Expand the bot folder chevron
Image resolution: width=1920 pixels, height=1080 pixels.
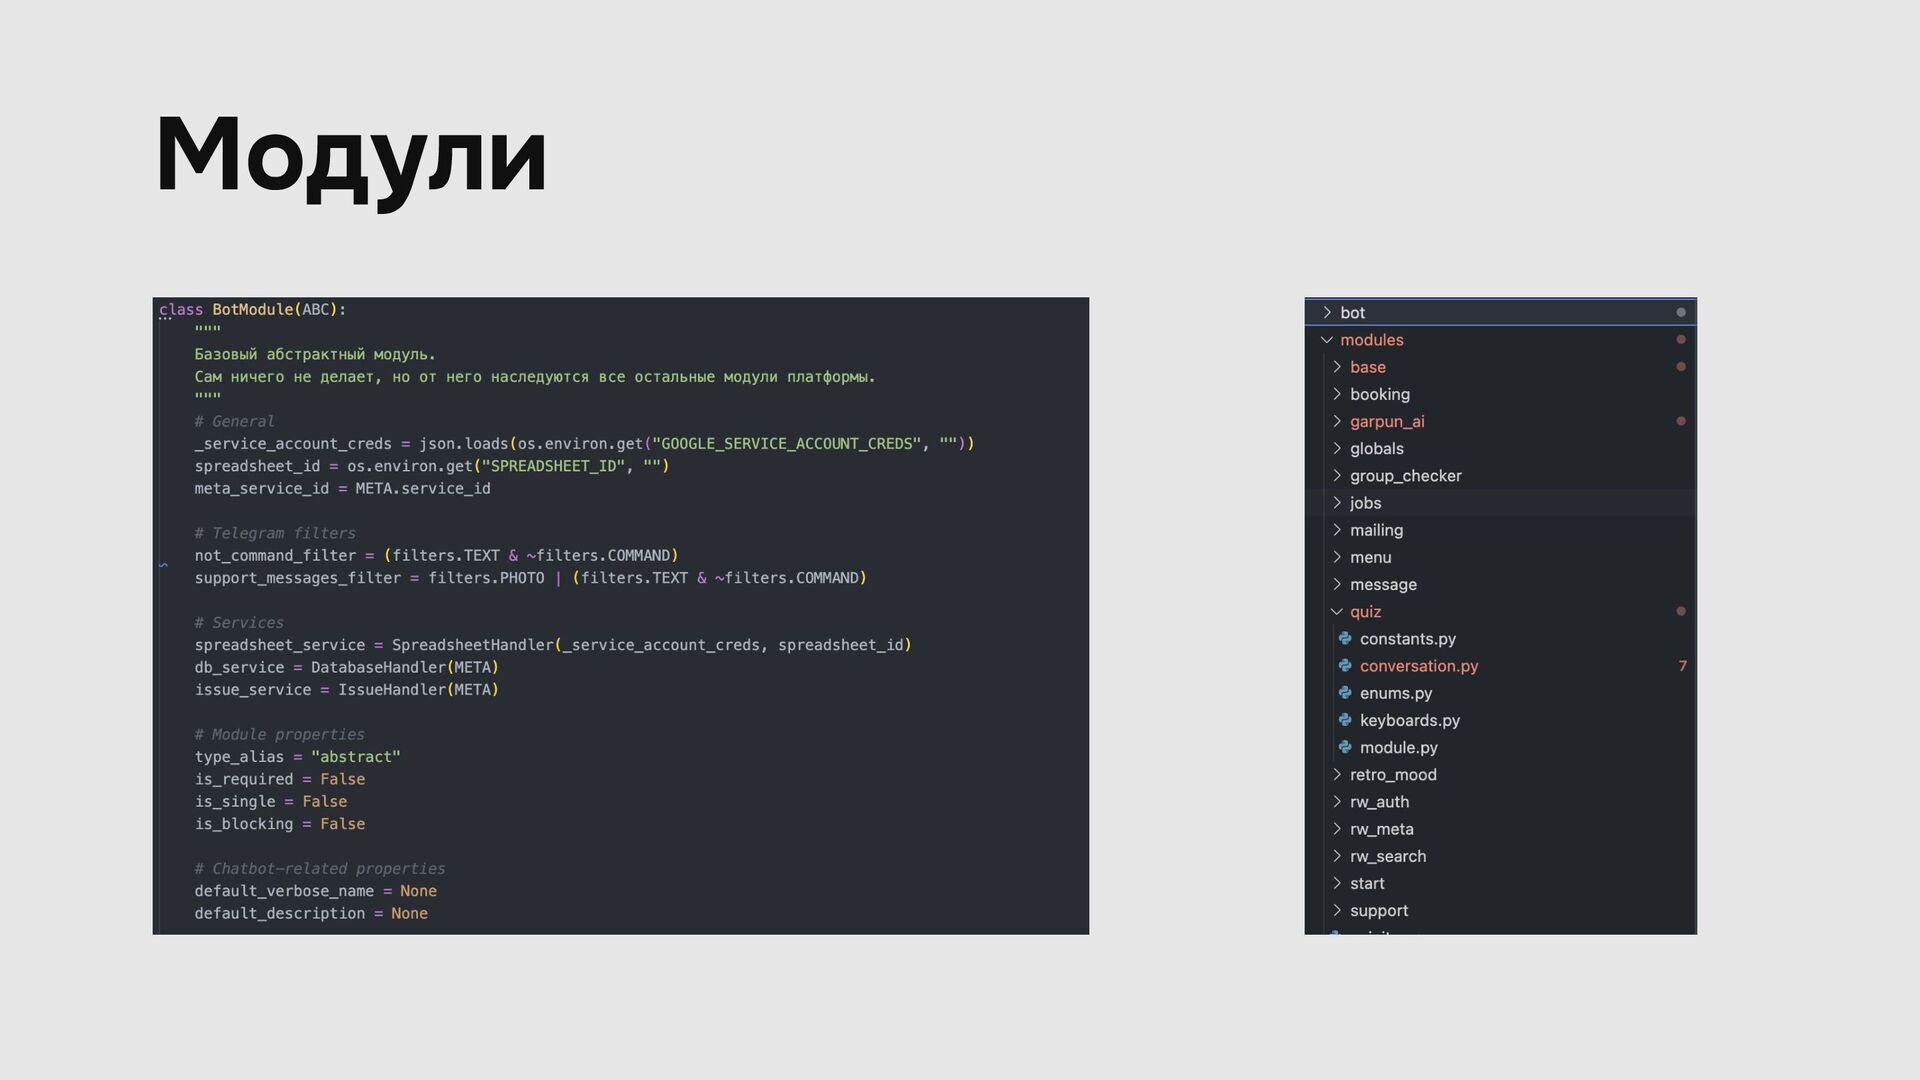(x=1327, y=313)
